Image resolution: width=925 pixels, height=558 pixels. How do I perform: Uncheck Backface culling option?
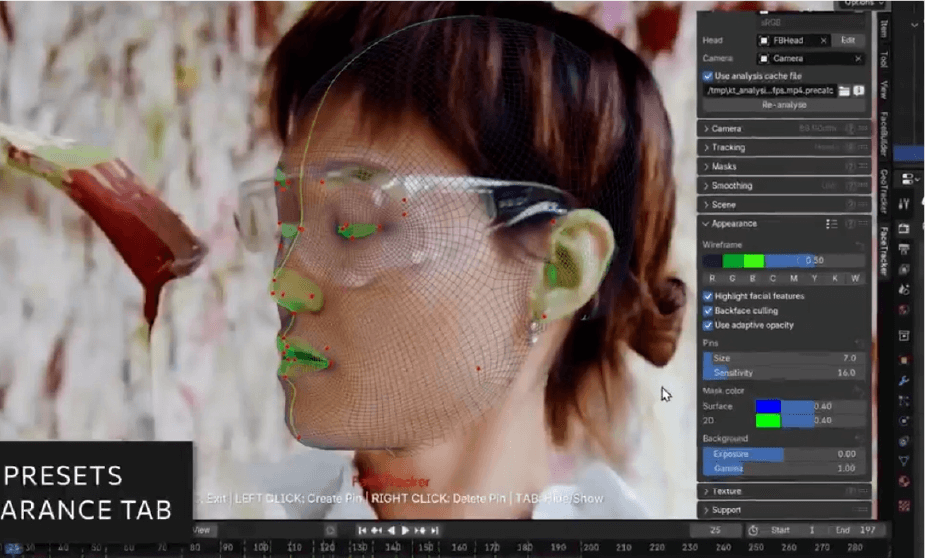[708, 311]
